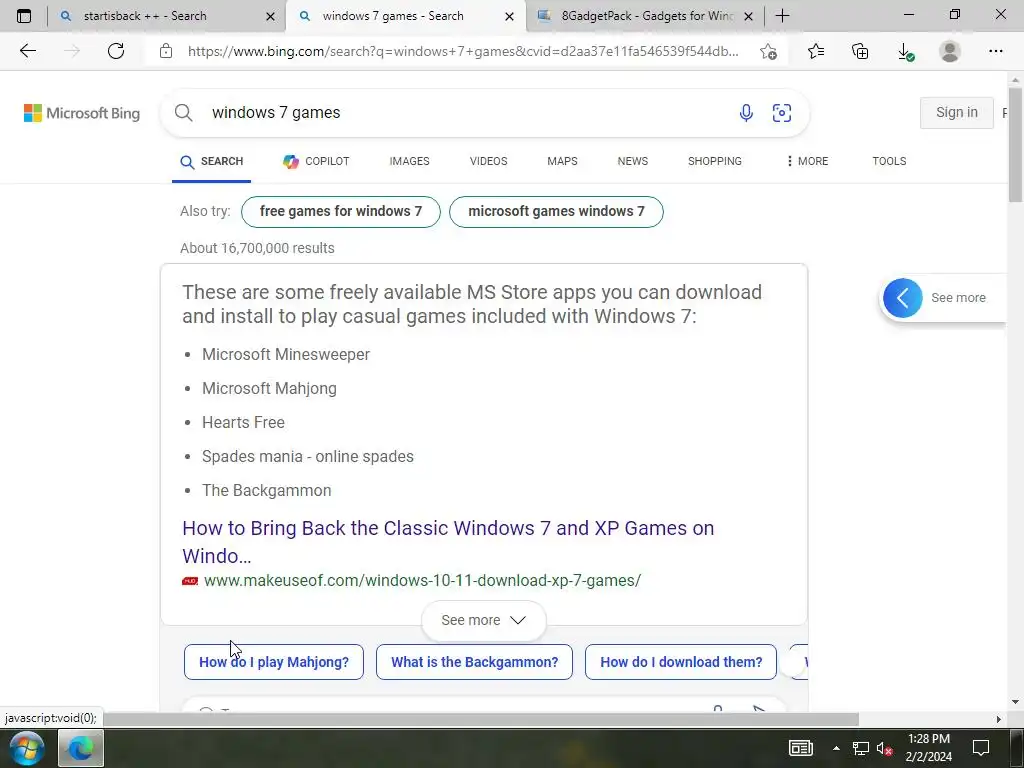The image size is (1024, 768).
Task: Open the network status tray icon
Action: (861, 748)
